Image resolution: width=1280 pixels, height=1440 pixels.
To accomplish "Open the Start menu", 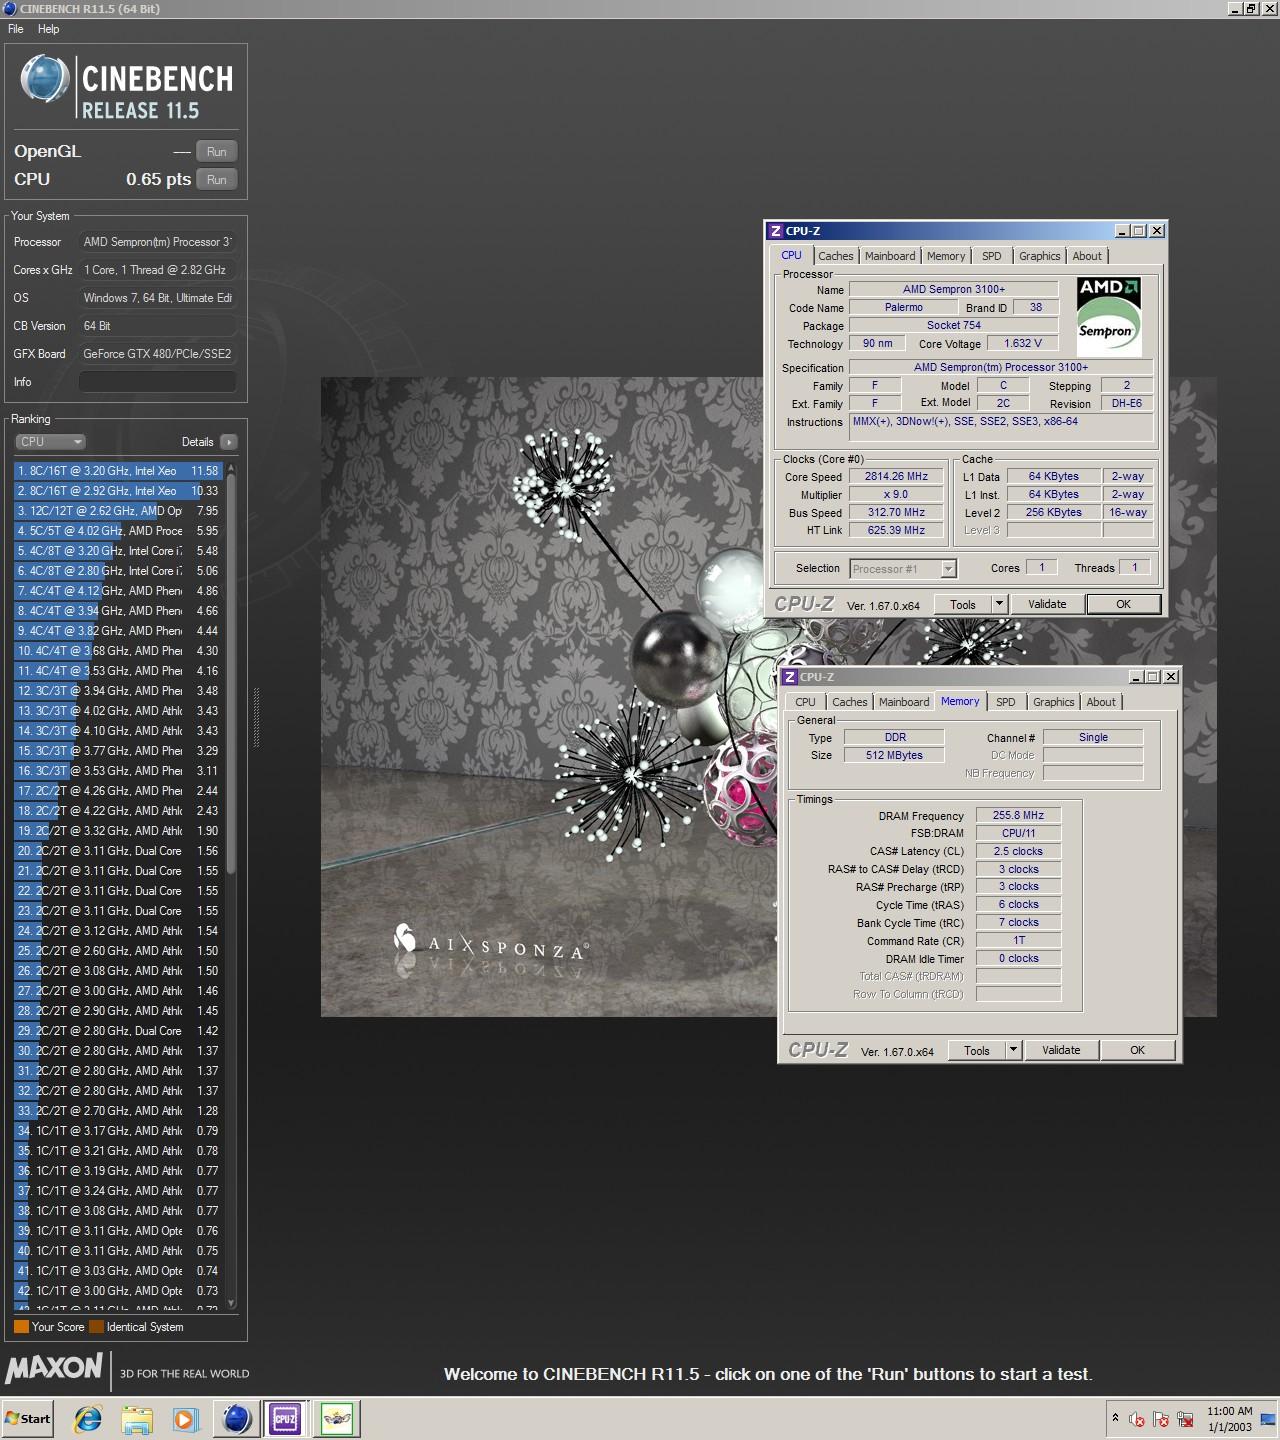I will (28, 1418).
